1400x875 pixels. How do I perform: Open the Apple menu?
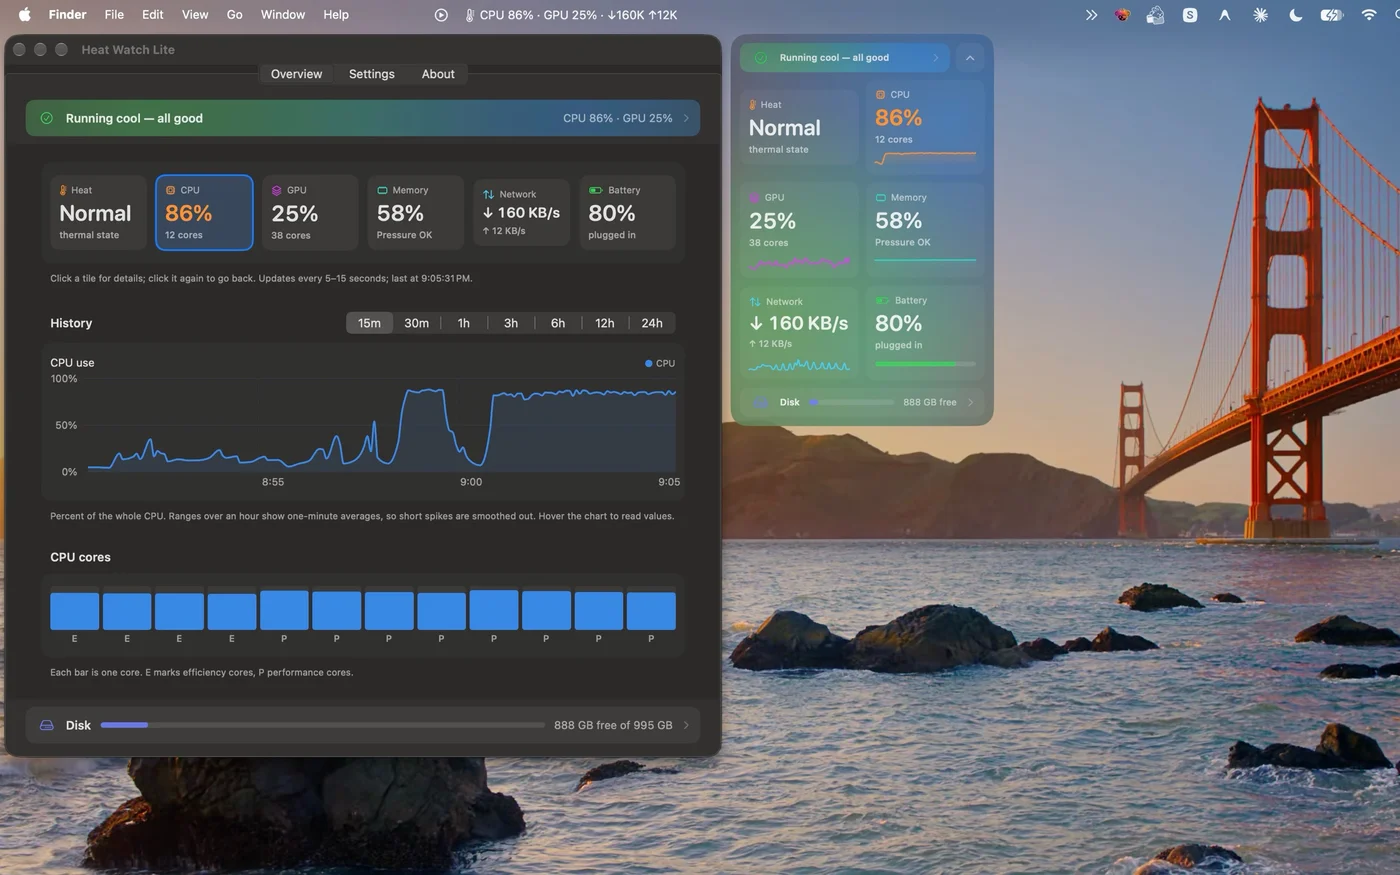(x=25, y=14)
